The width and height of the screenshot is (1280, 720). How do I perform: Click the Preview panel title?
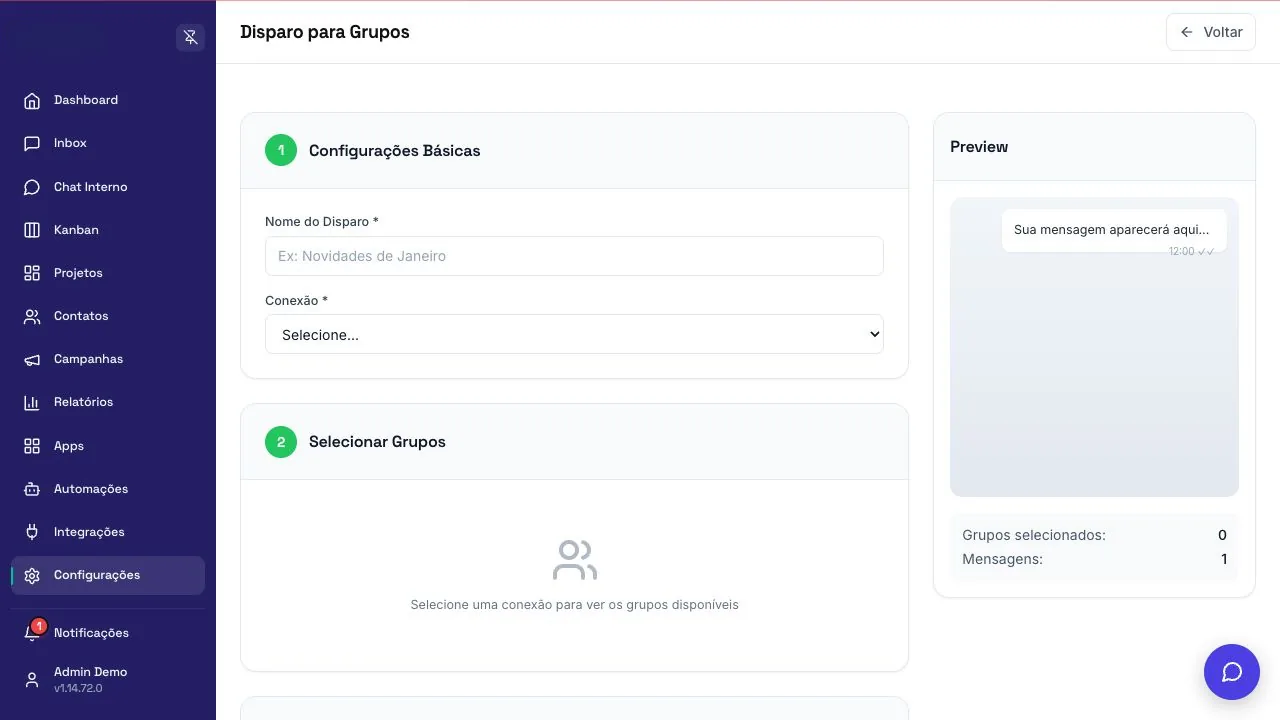[x=979, y=147]
